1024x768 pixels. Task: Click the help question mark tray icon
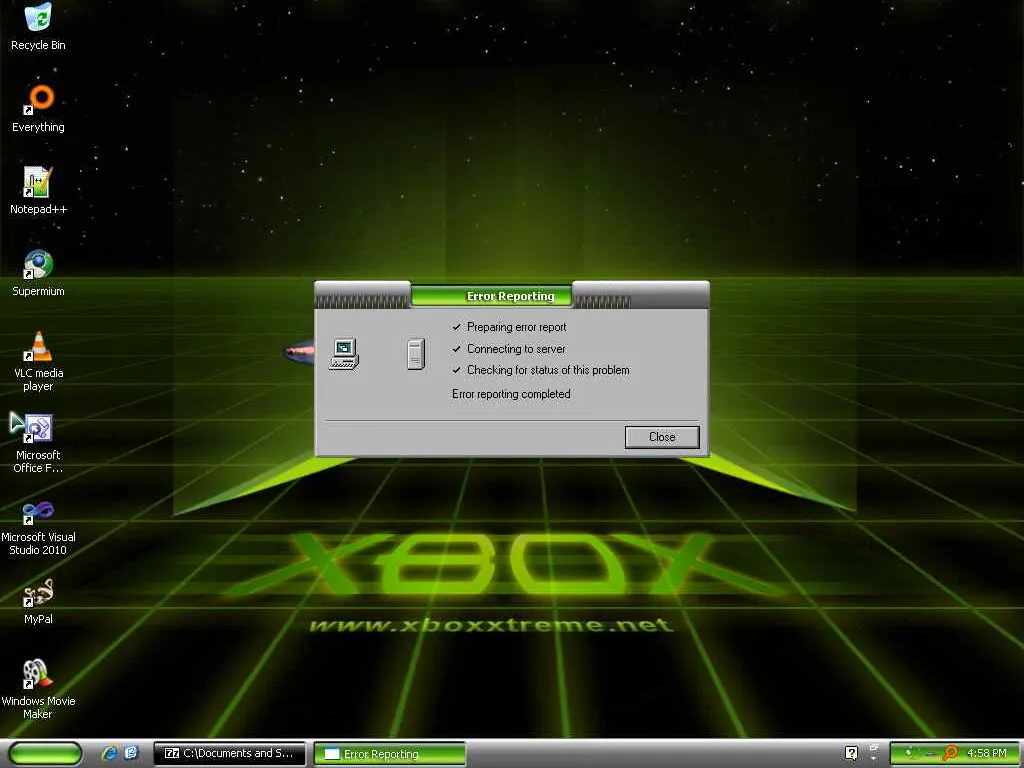point(851,753)
